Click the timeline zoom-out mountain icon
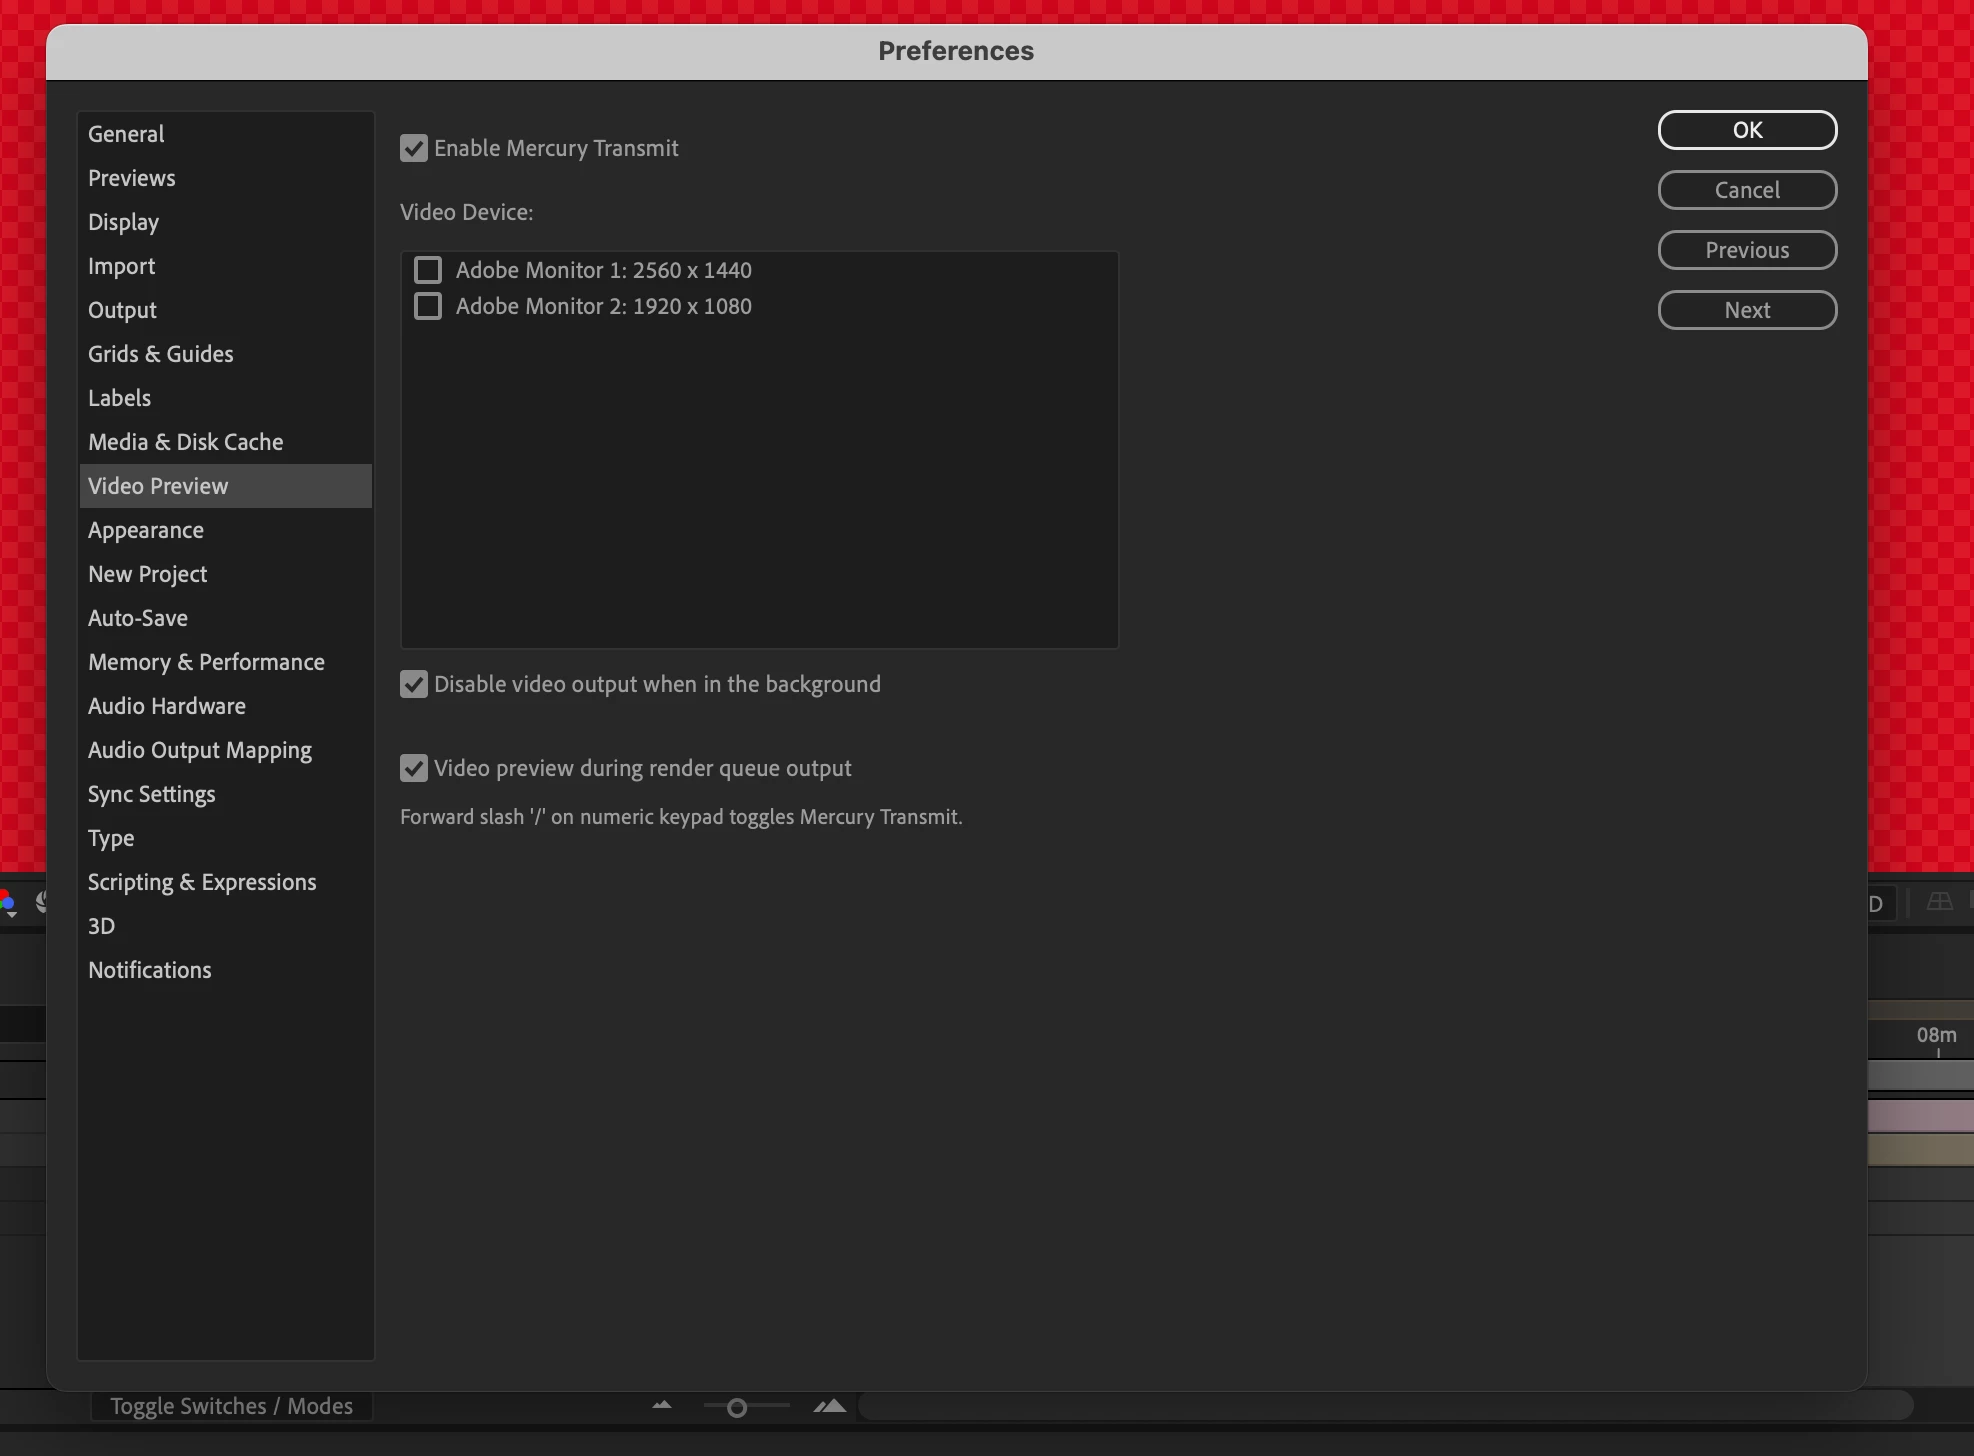 tap(662, 1406)
